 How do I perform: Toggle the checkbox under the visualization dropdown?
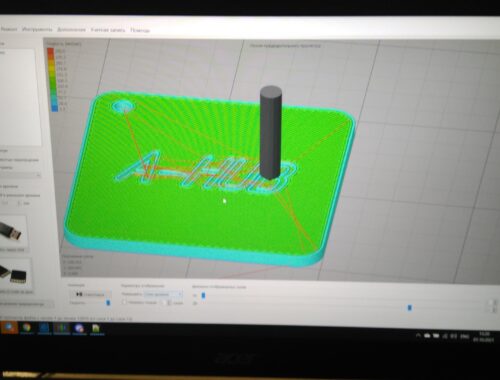click(x=124, y=302)
